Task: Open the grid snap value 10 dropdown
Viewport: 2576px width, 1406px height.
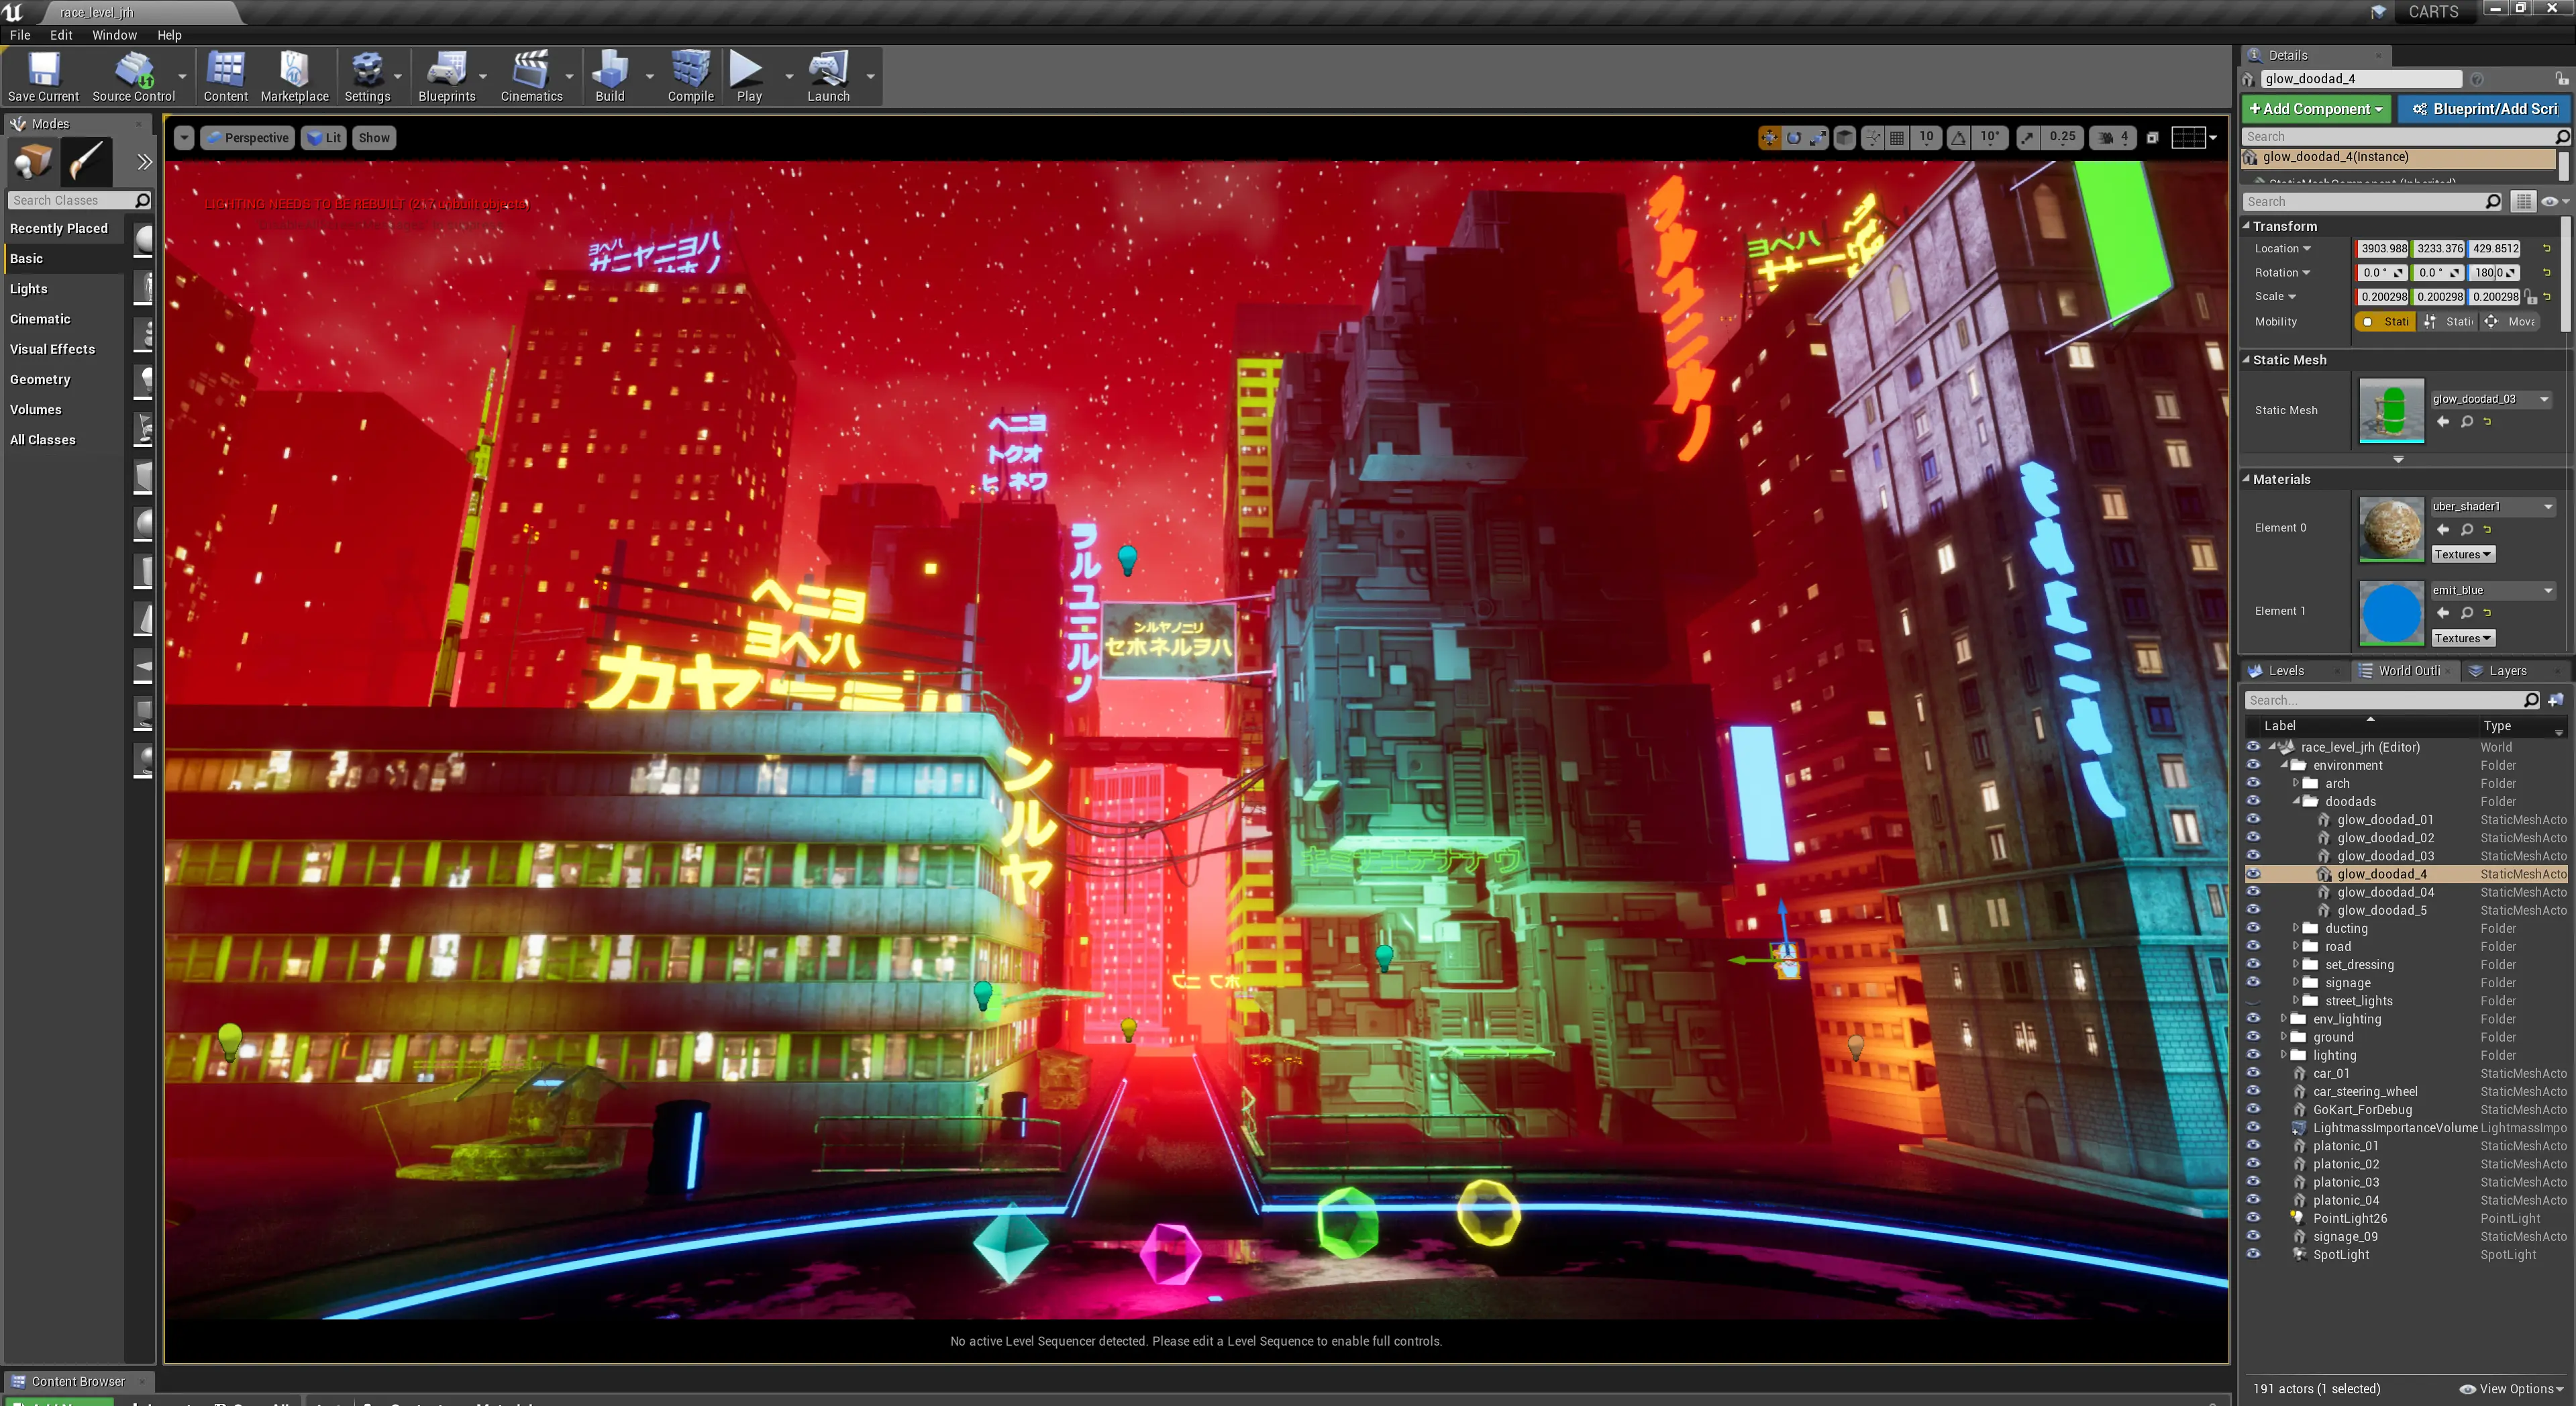Action: 1926,138
